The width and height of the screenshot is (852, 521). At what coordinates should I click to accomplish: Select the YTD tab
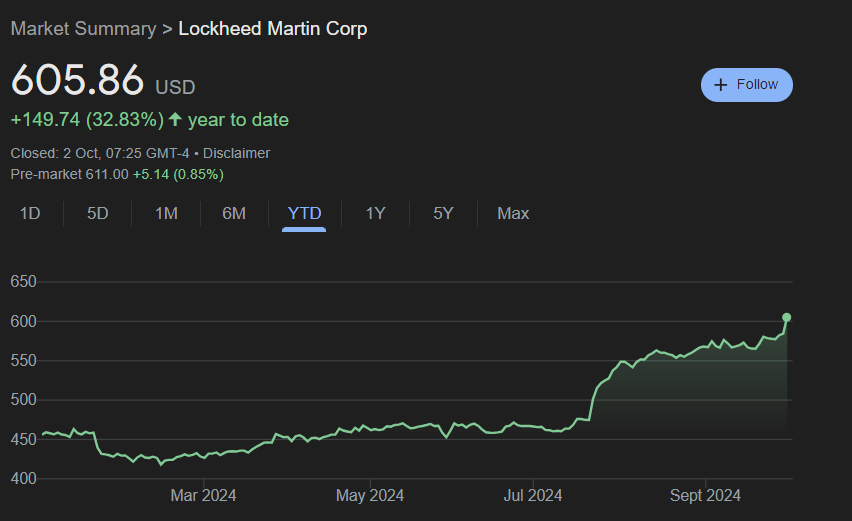pos(304,214)
